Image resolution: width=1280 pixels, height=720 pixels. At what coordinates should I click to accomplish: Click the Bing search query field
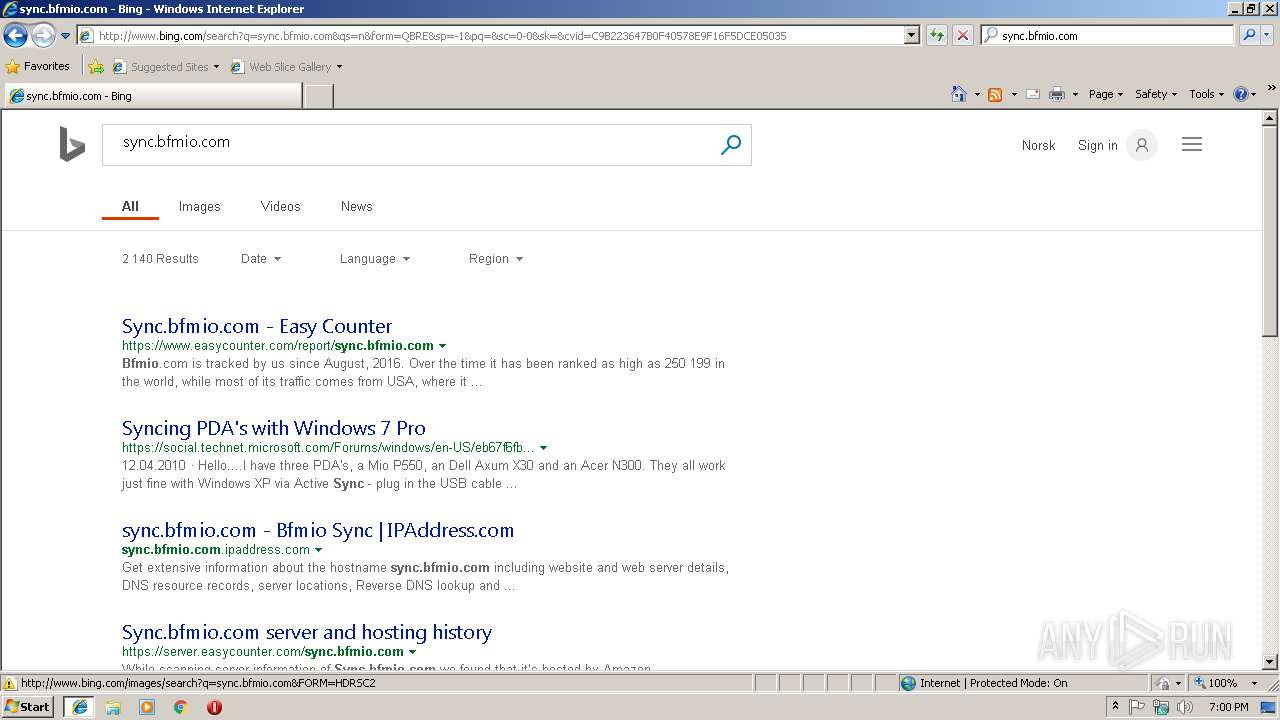coord(410,144)
